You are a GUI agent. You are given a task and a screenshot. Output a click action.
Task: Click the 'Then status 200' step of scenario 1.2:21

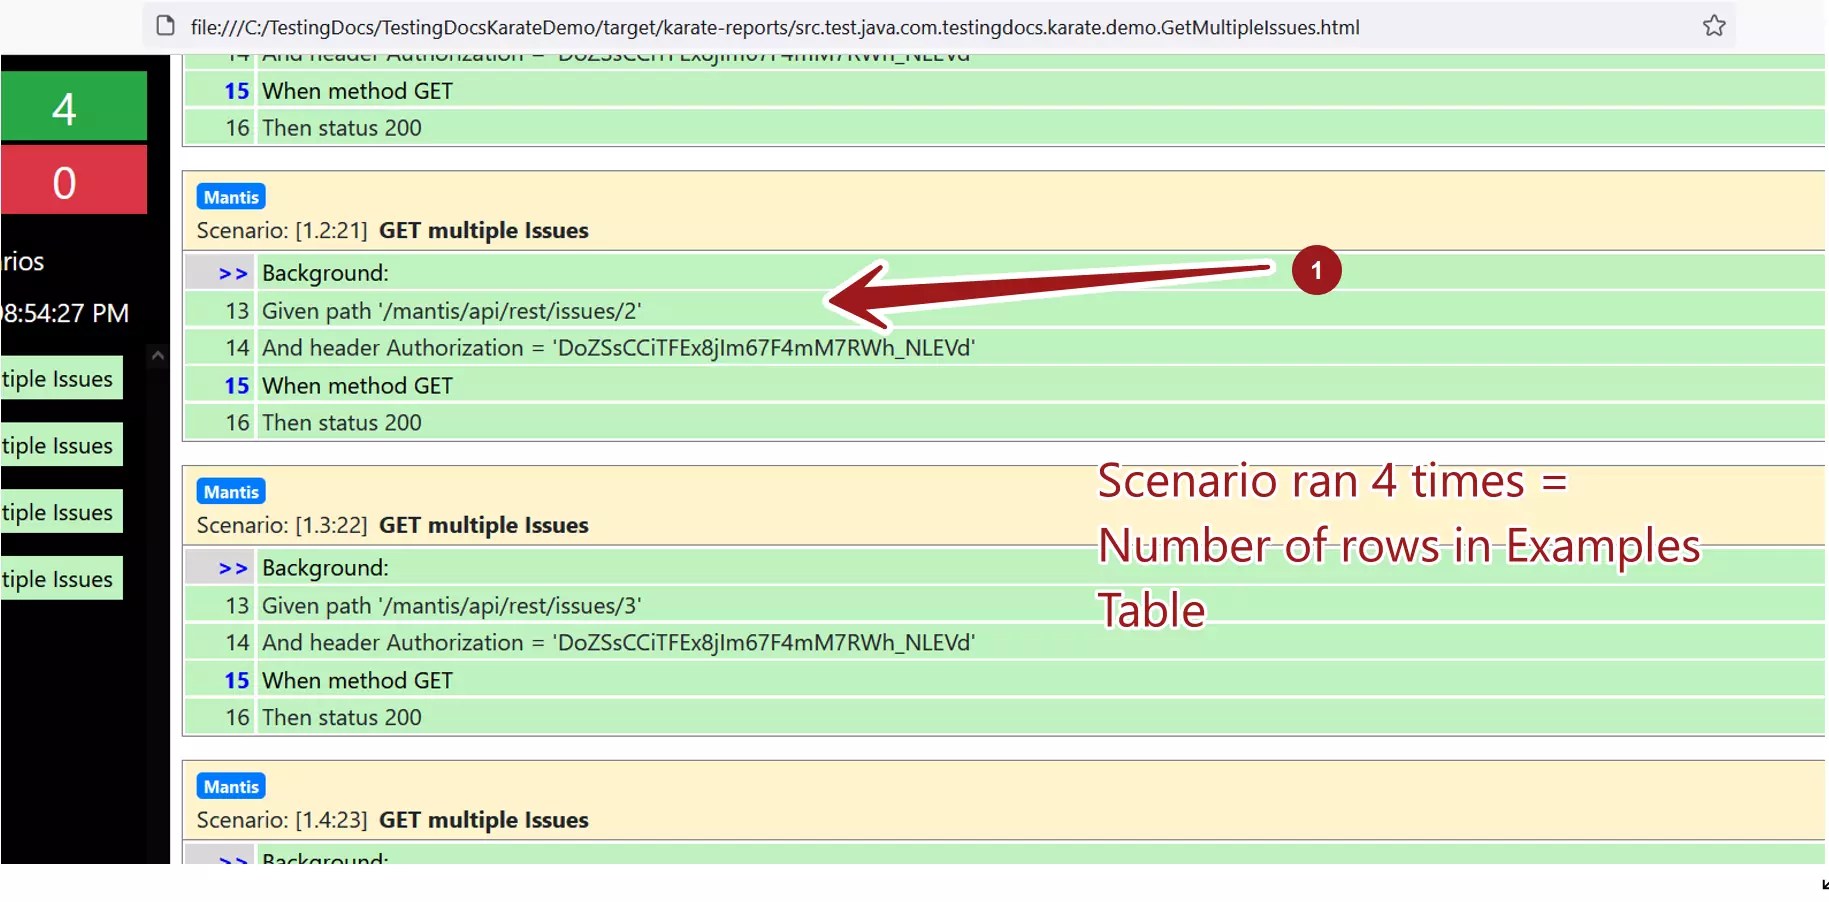(341, 422)
